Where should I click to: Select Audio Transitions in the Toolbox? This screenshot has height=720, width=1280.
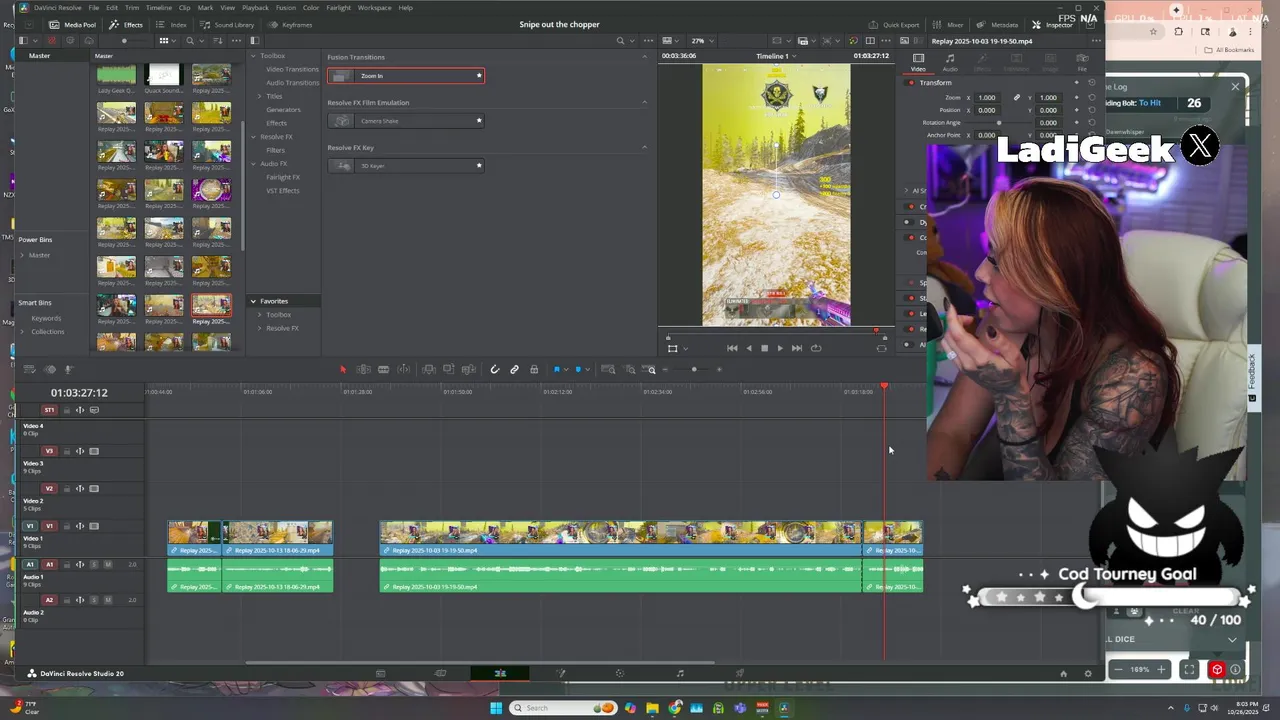(292, 82)
